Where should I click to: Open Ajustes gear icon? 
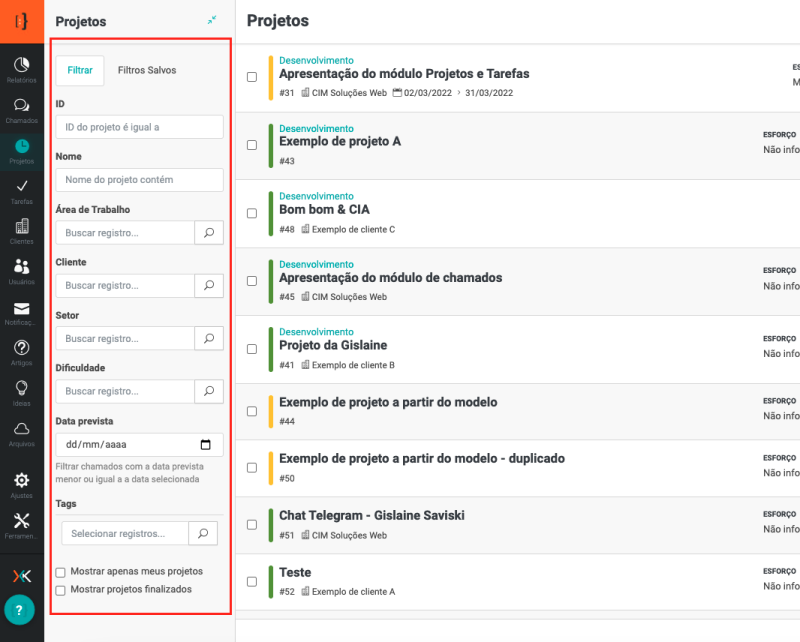(22, 484)
